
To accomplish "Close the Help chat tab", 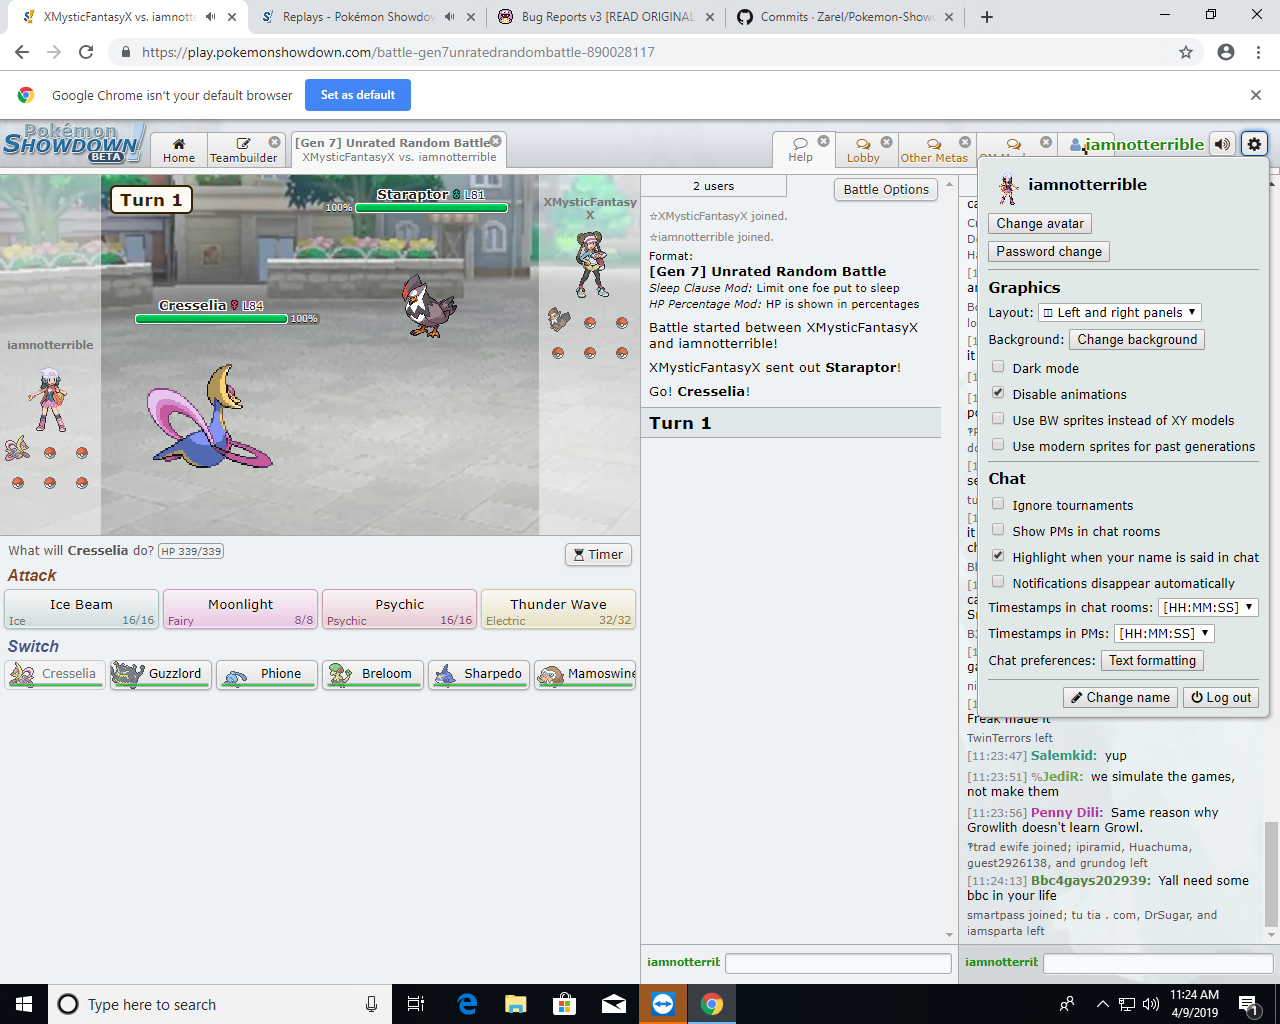I will pyautogui.click(x=823, y=141).
